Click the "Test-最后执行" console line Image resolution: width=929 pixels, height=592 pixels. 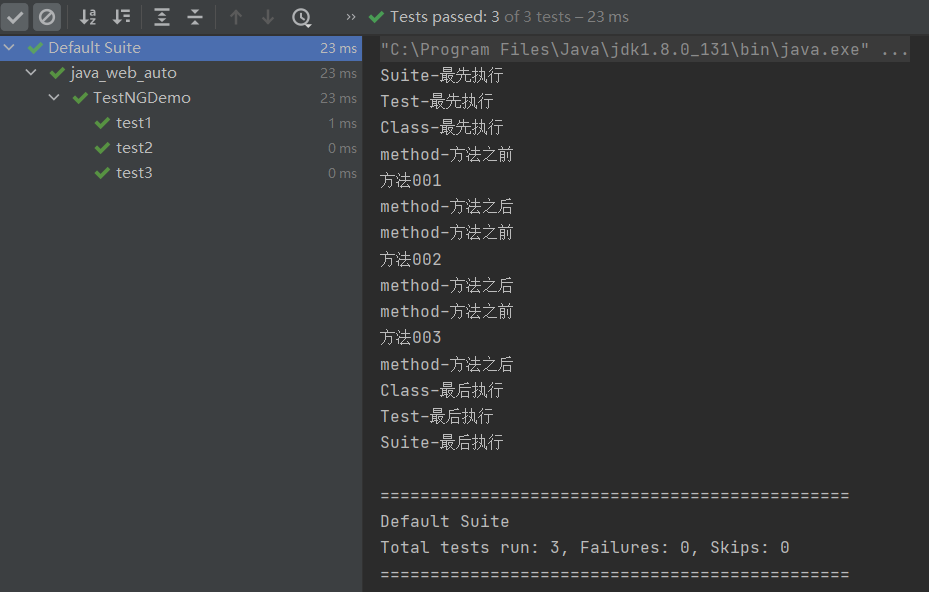click(437, 417)
